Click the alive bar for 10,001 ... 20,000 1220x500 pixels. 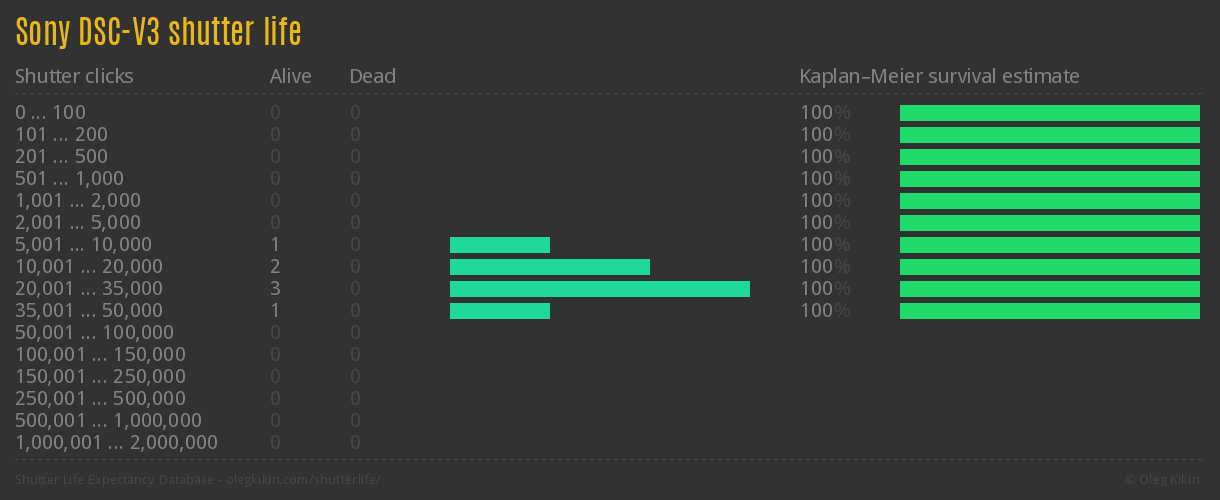(x=550, y=267)
